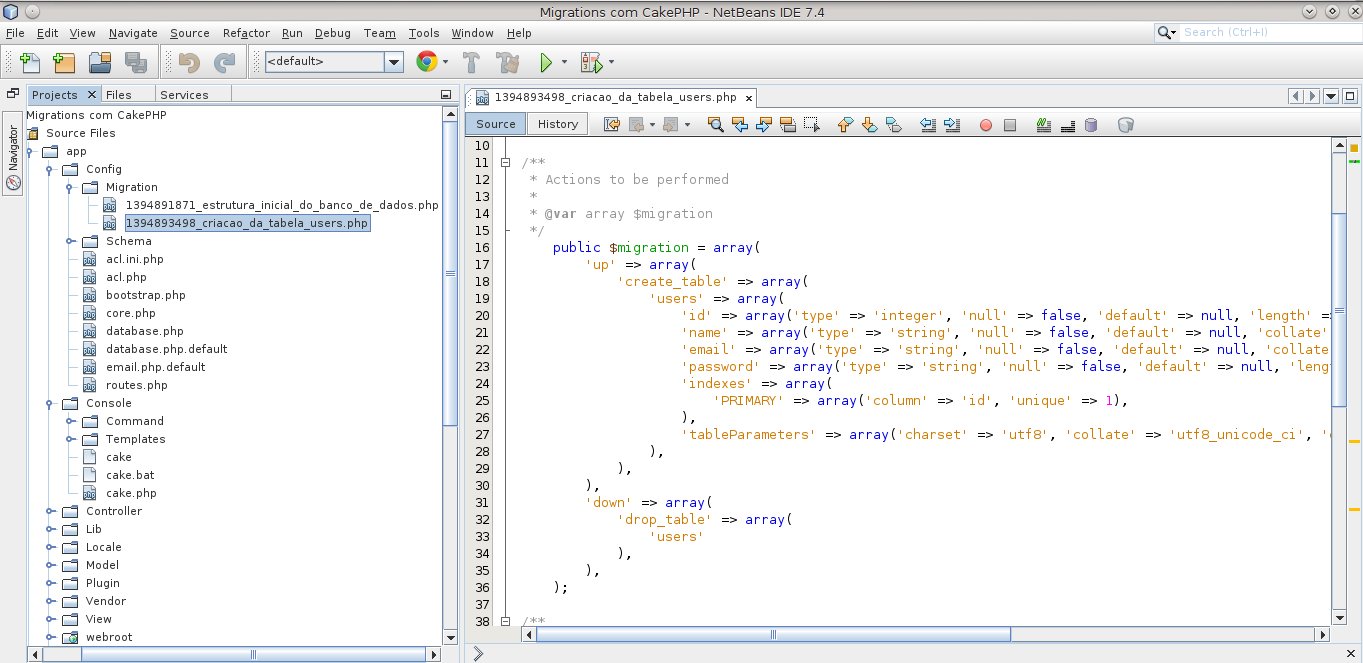Open the Run Project dropdown arrow

564,62
